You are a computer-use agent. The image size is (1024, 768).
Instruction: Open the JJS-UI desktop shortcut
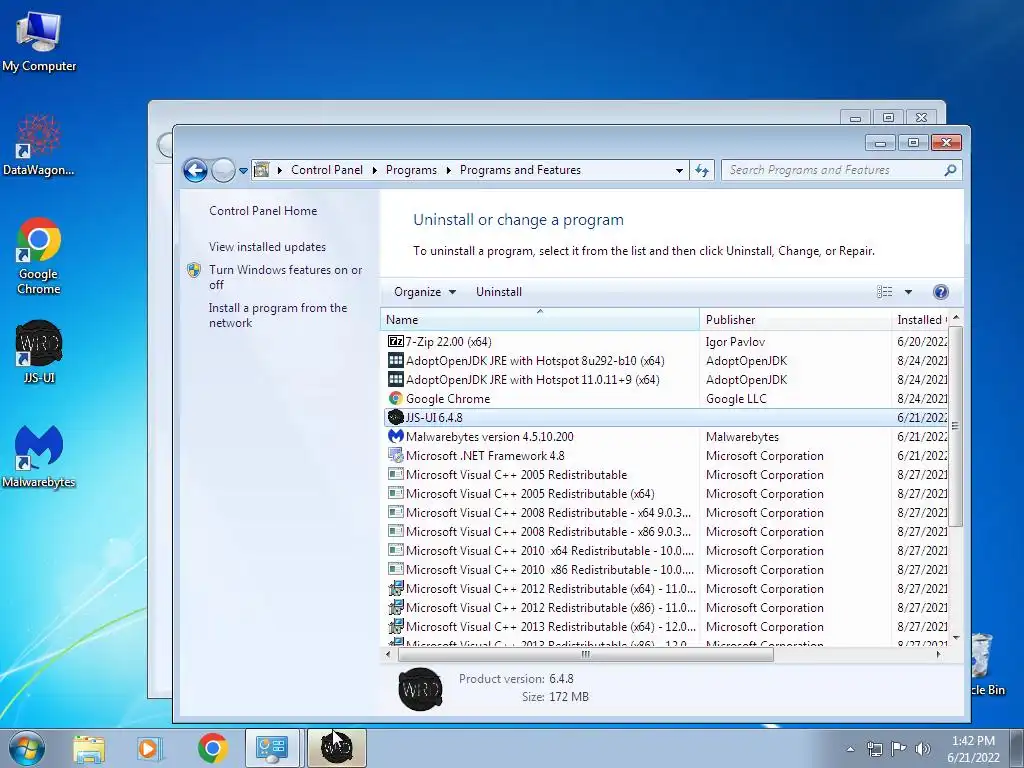tap(39, 352)
